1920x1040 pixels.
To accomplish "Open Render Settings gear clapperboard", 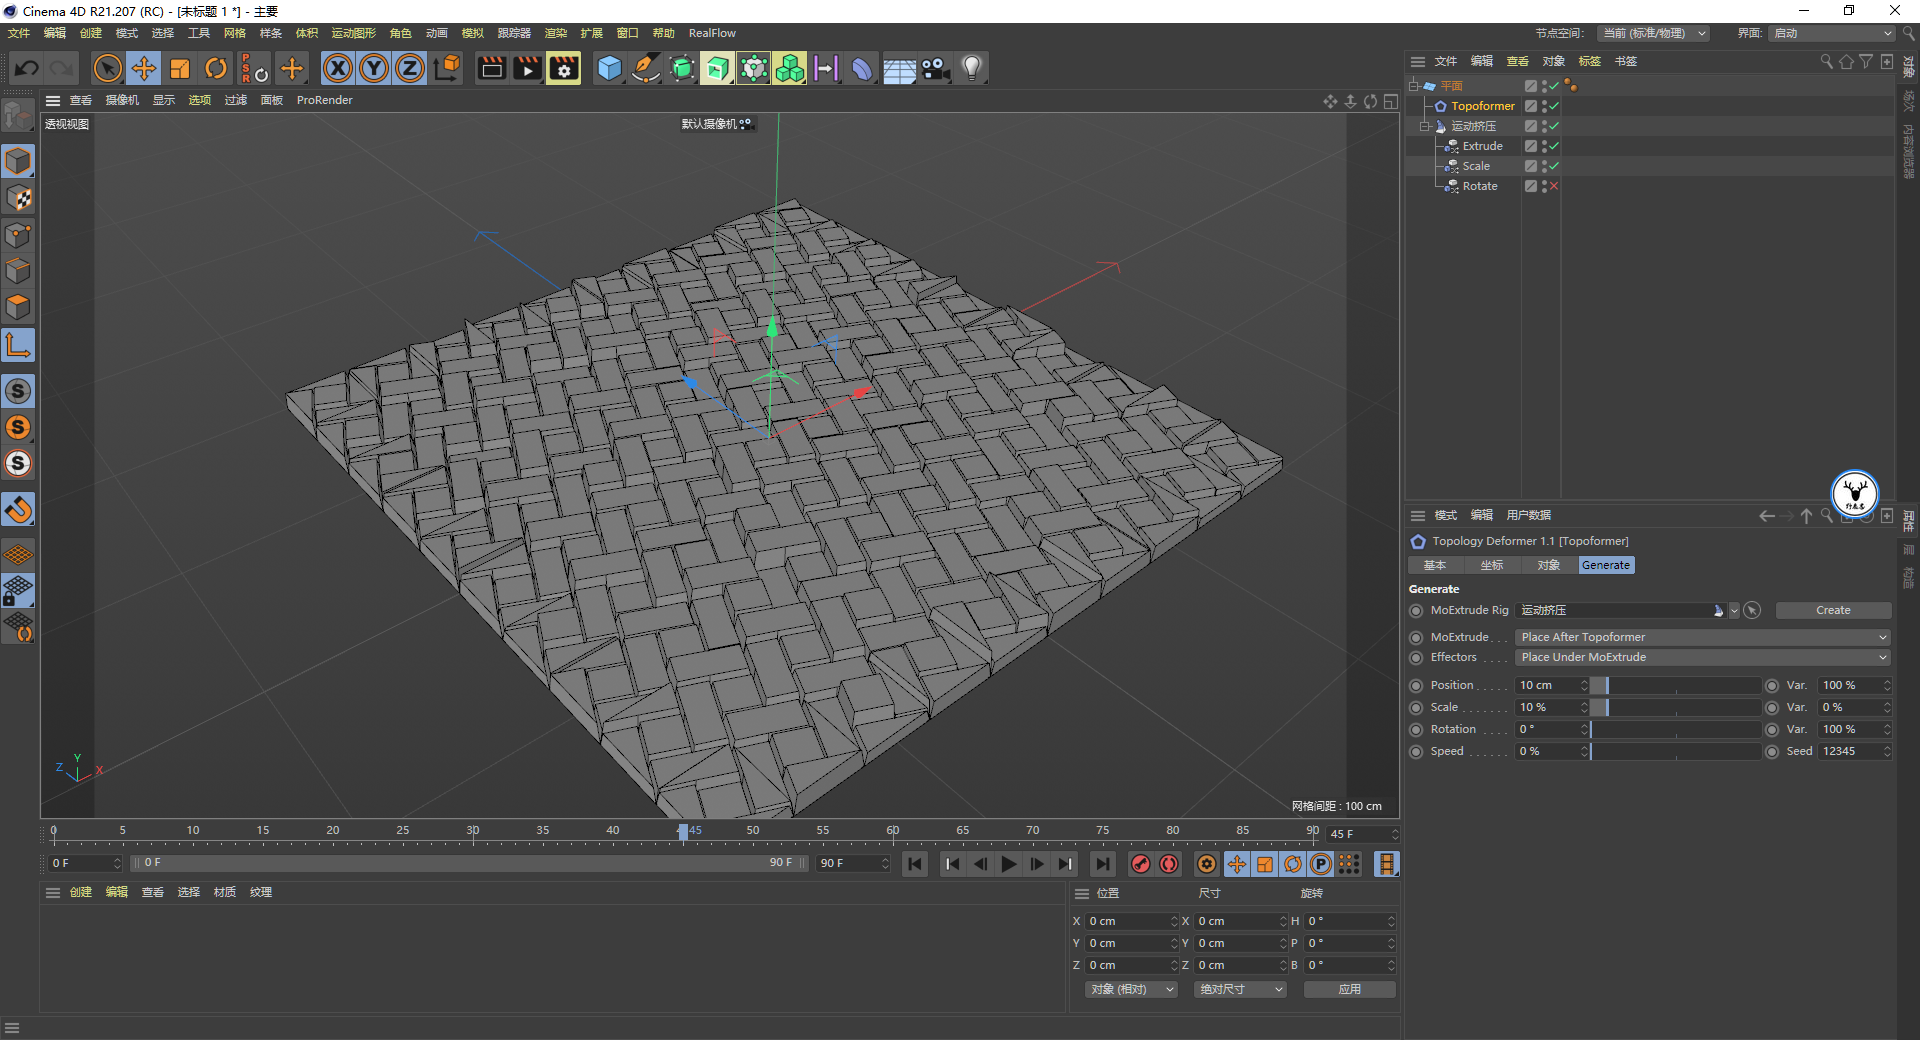I will click(x=564, y=68).
